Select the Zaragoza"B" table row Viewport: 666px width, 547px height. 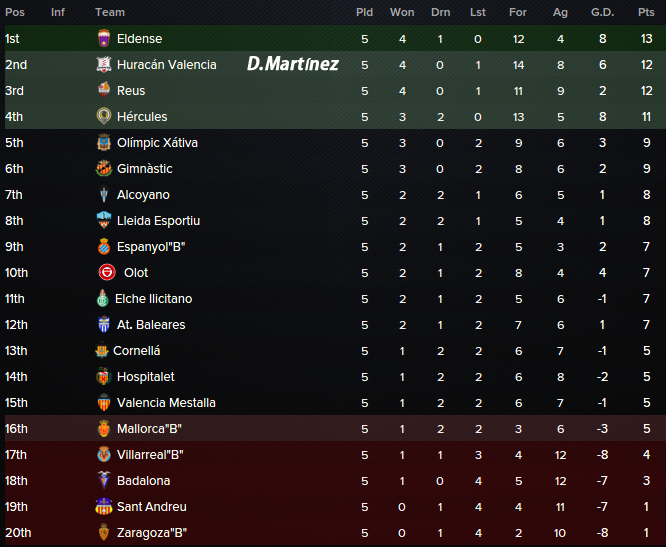(333, 533)
